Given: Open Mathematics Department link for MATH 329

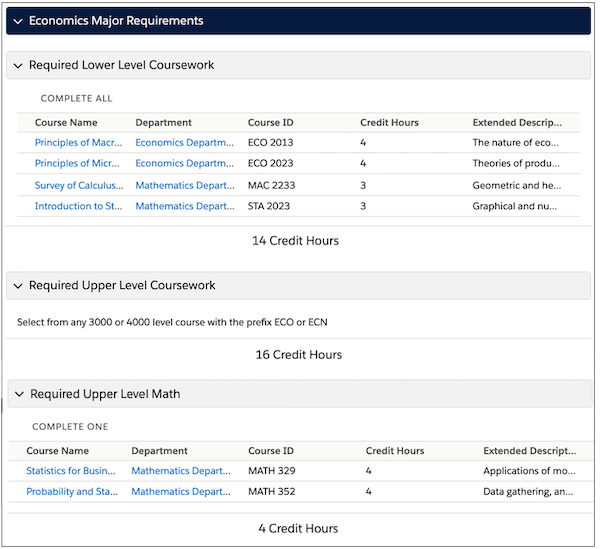Looking at the screenshot, I should (181, 471).
